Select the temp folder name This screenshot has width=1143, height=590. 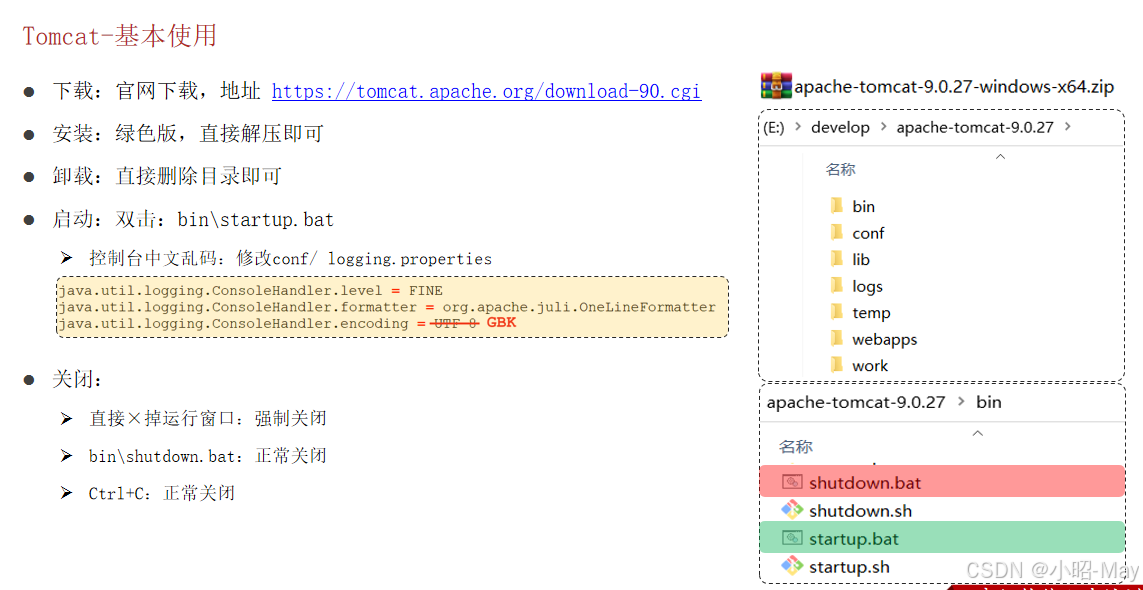[871, 313]
